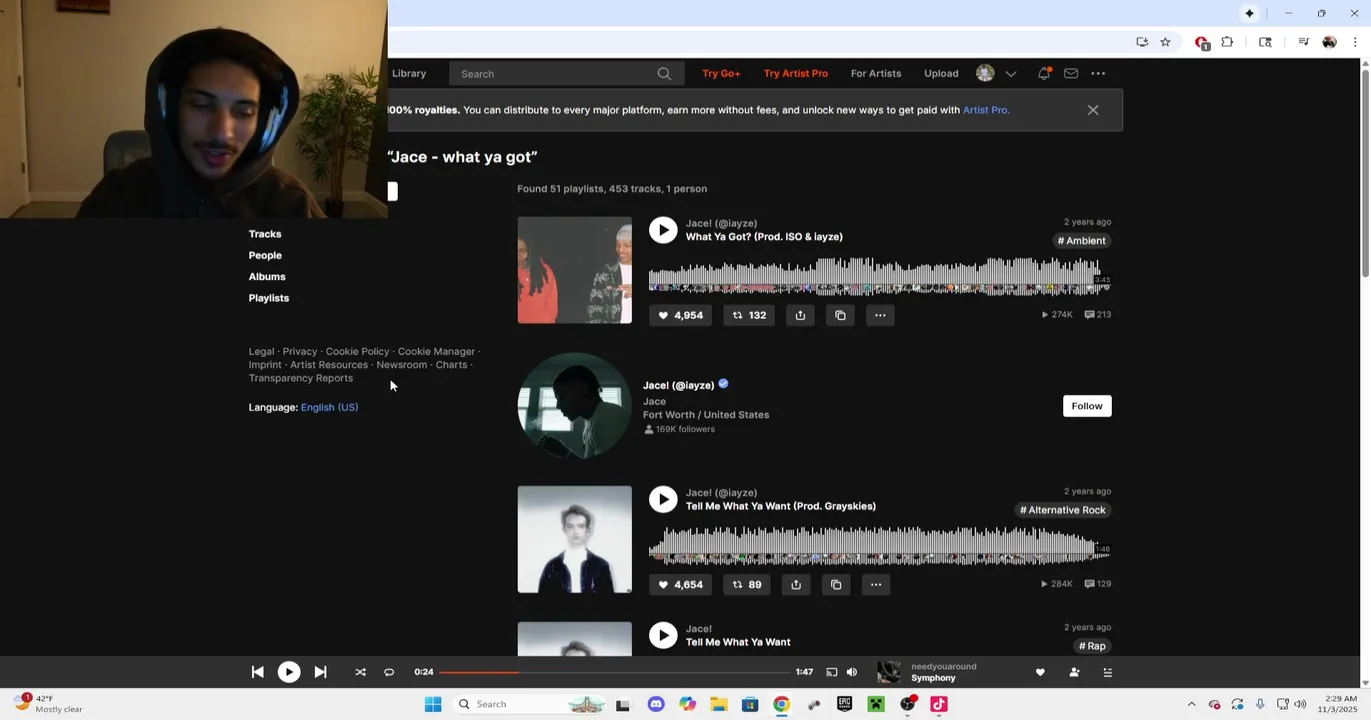The image size is (1371, 720).
Task: Seek along the player progress bar
Action: [614, 672]
